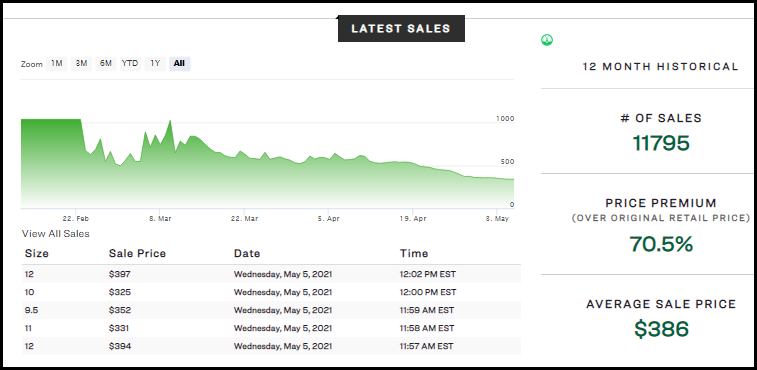This screenshot has height=370, width=757.
Task: Click the Sale Price column header
Action: [137, 253]
